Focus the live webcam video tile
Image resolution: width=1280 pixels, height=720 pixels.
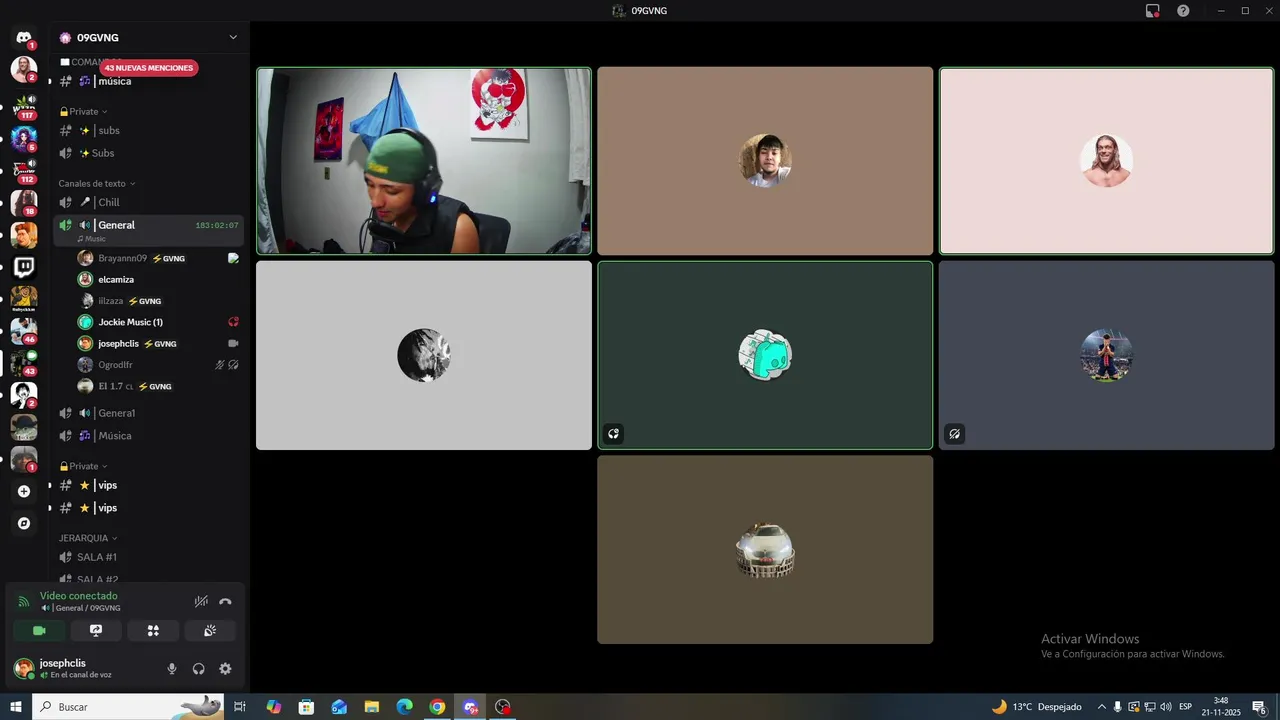[x=424, y=161]
